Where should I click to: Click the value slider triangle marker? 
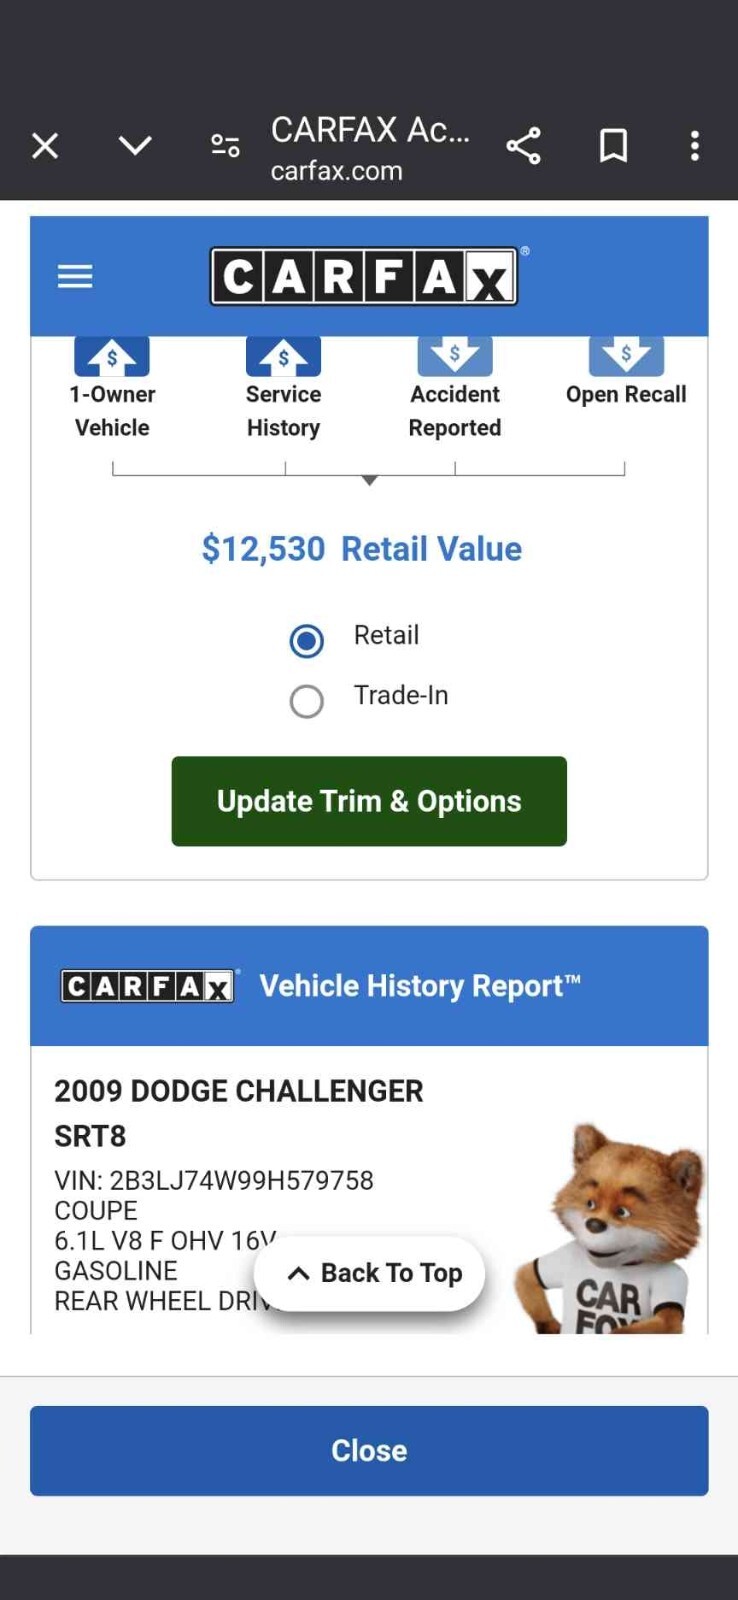[x=370, y=480]
